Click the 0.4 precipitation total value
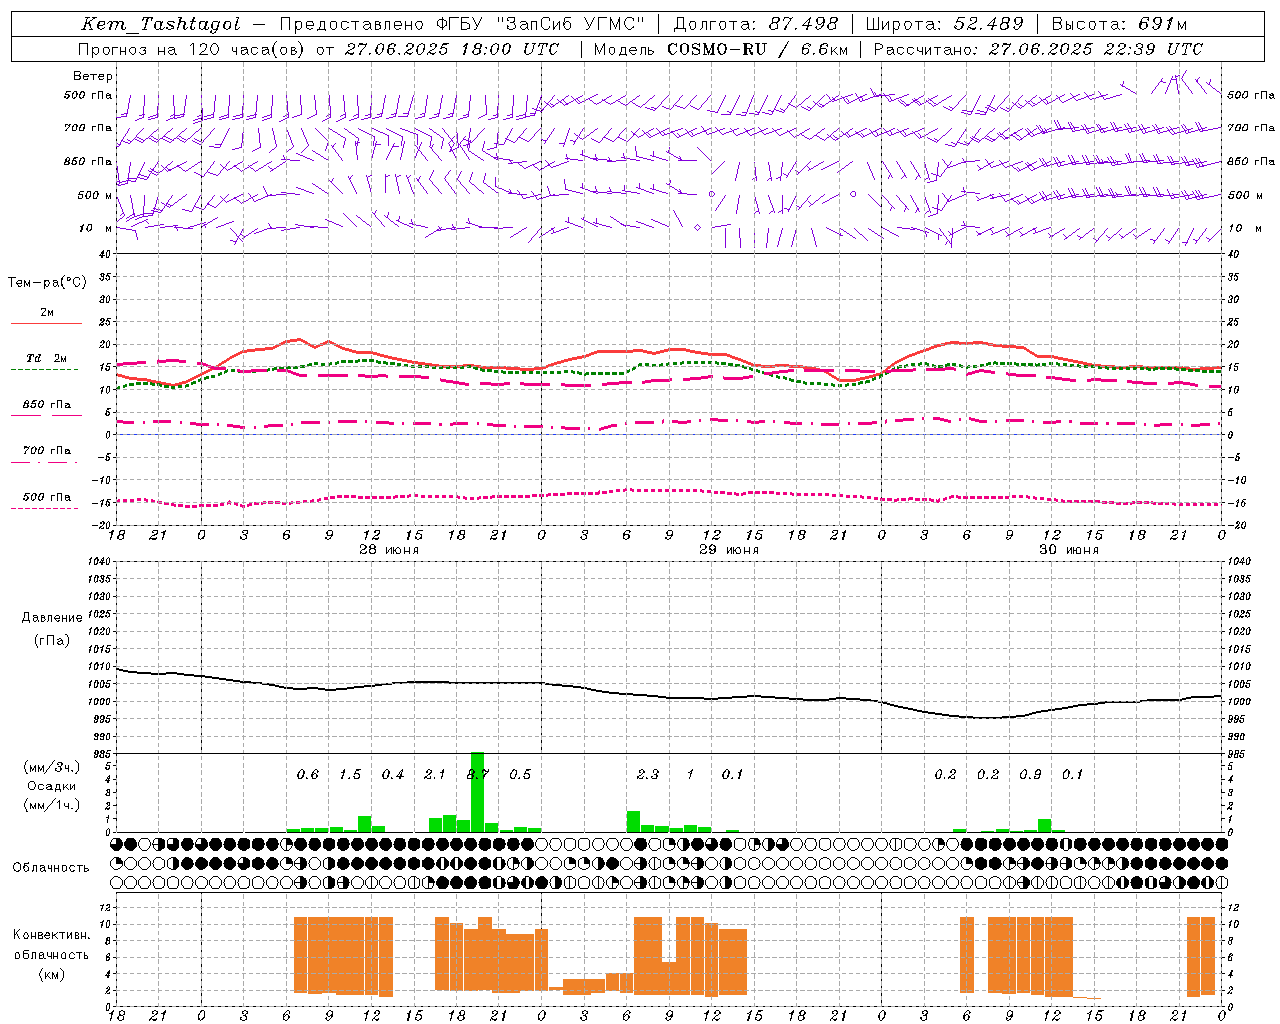The height and width of the screenshot is (1024, 1280). (x=393, y=774)
